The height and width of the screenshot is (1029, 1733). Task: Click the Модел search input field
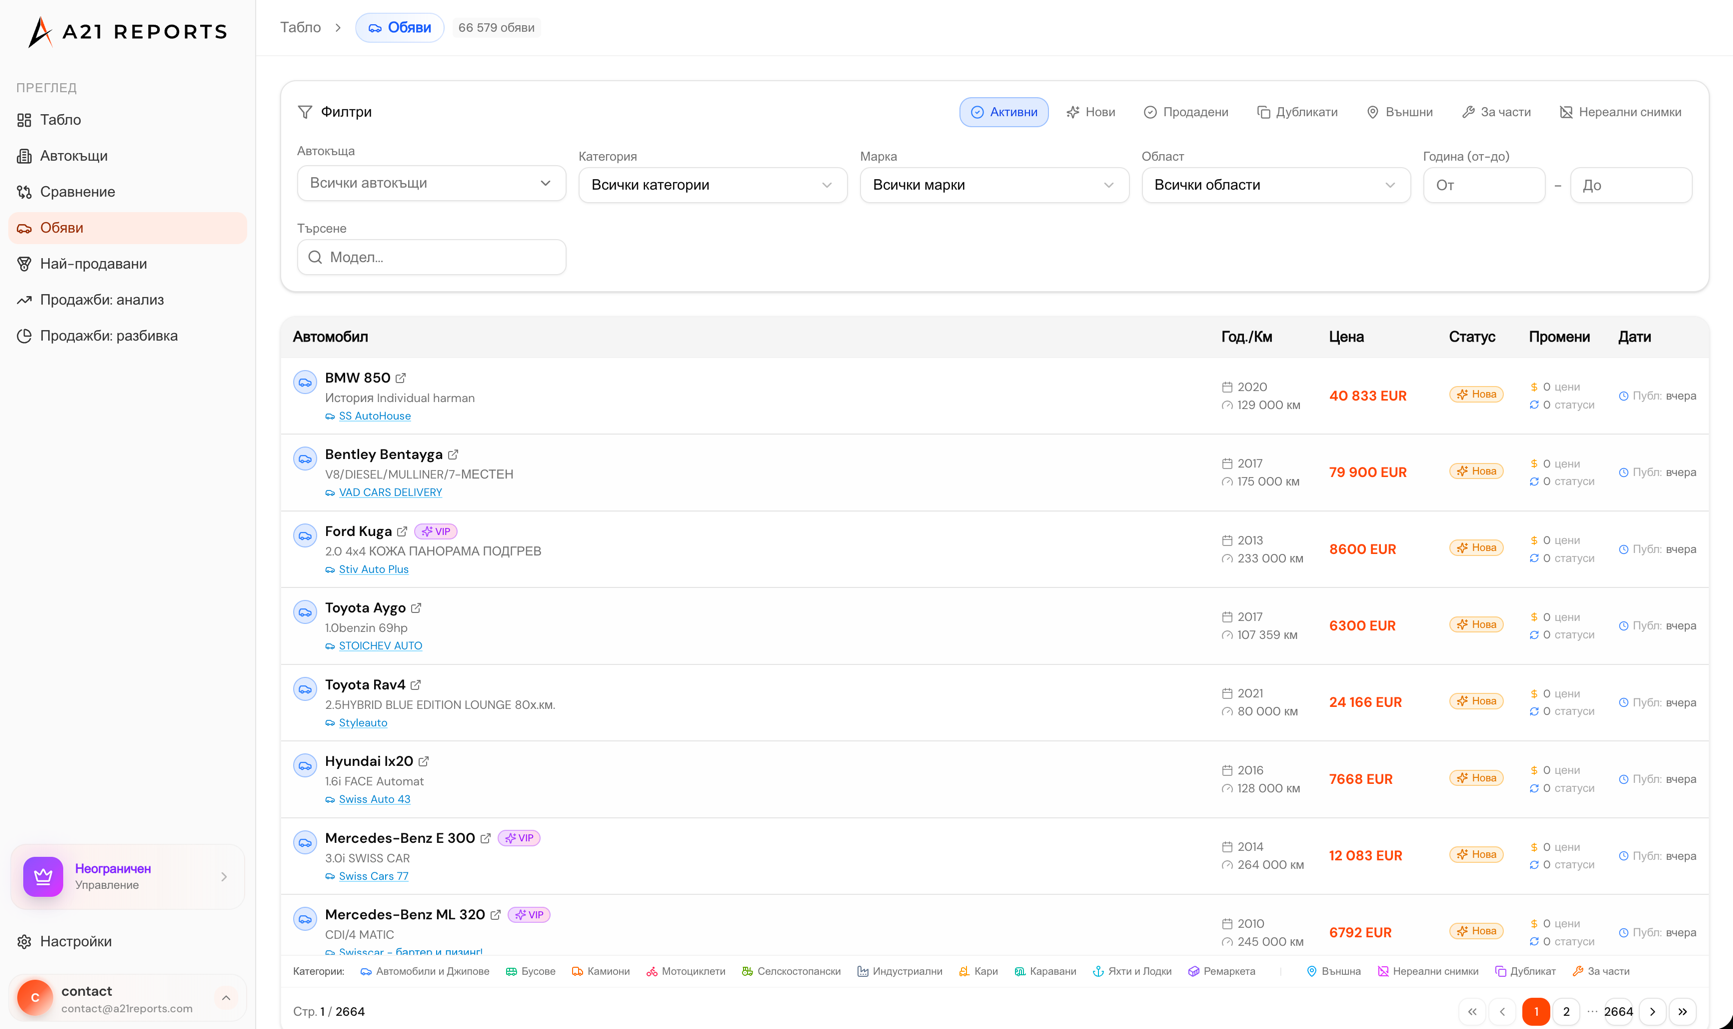click(440, 257)
